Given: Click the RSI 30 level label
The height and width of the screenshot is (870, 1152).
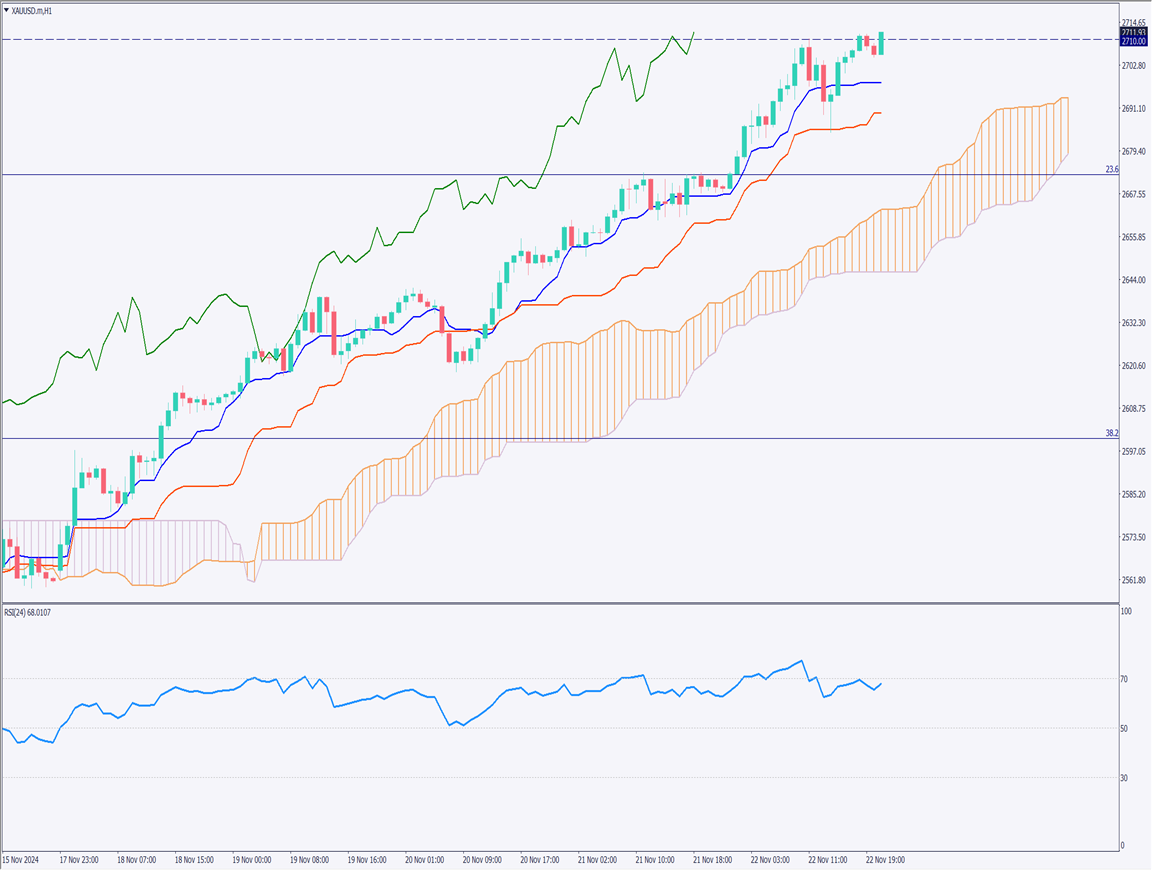Looking at the screenshot, I should click(x=1124, y=778).
